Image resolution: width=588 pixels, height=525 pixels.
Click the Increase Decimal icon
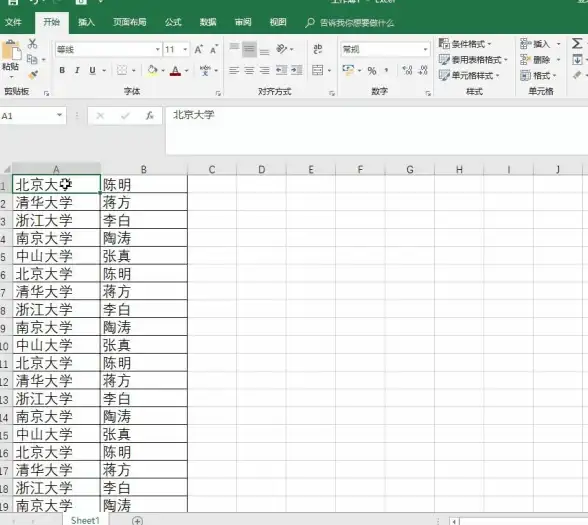coord(407,70)
